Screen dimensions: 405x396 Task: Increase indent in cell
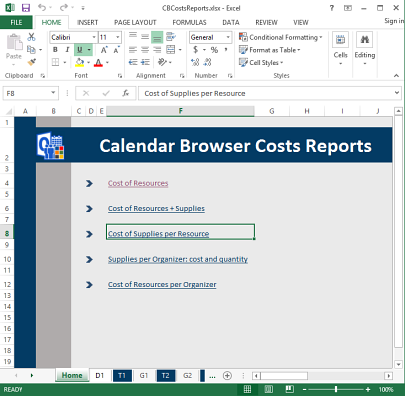(x=145, y=62)
